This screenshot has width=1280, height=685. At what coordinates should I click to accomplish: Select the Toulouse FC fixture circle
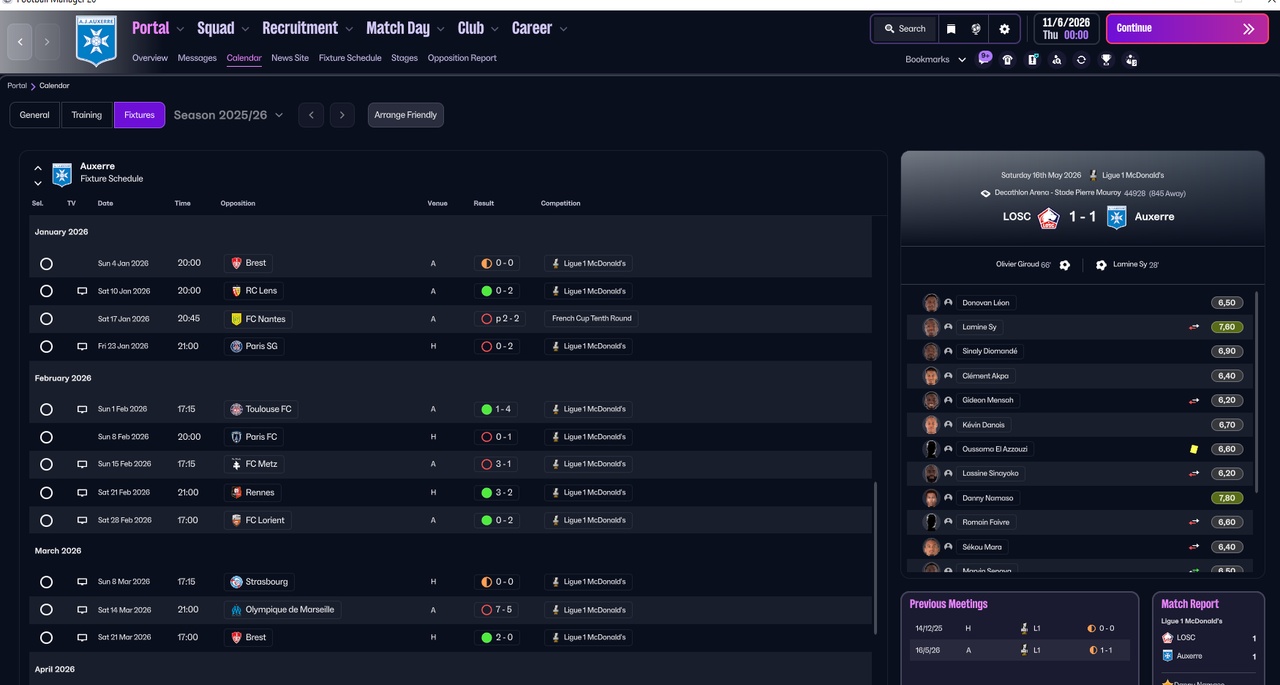tap(46, 410)
